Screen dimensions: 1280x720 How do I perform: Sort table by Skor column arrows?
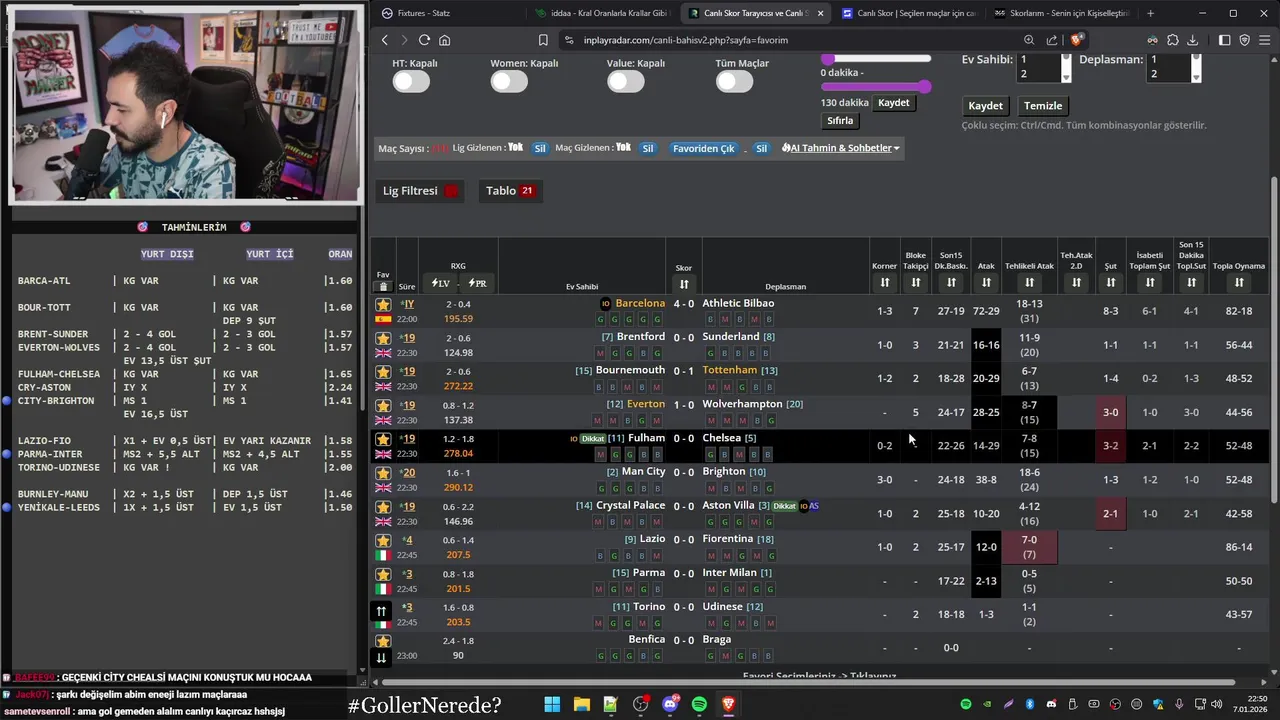[x=684, y=284]
